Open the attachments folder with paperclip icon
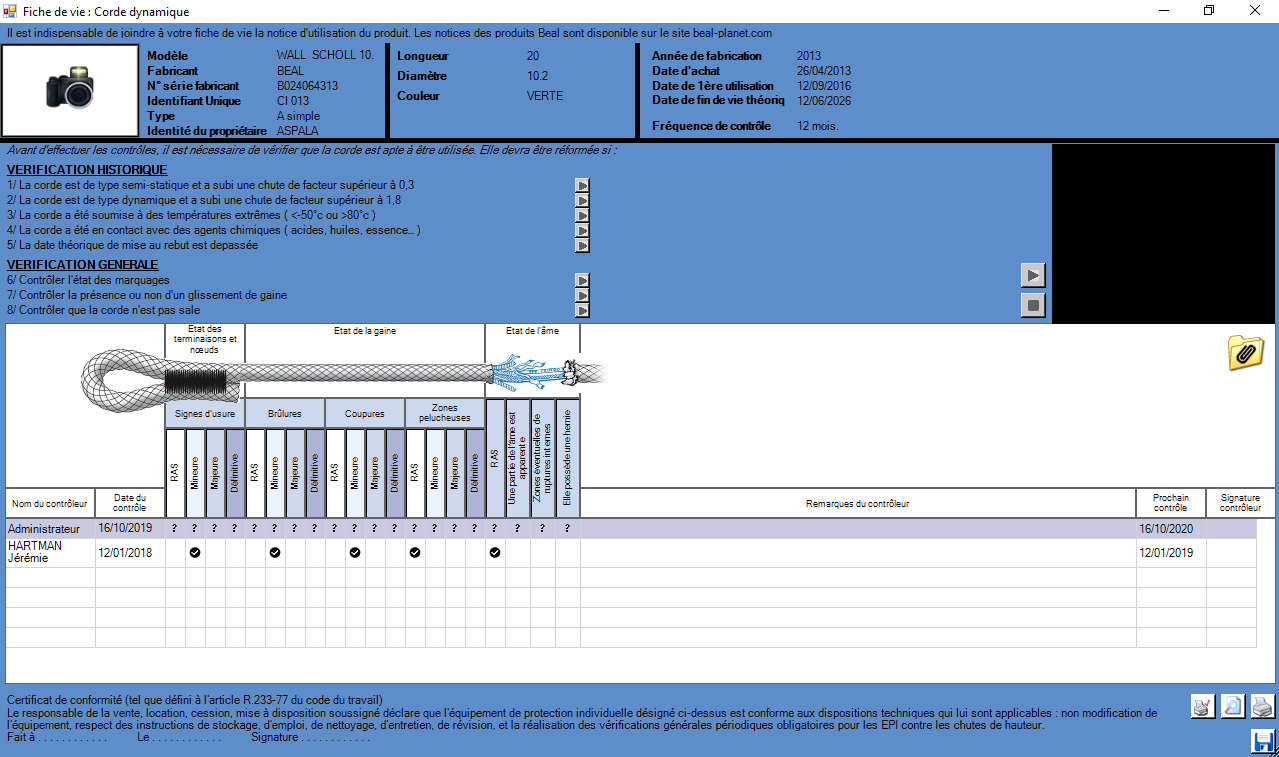Viewport: 1279px width, 757px height. click(x=1245, y=353)
